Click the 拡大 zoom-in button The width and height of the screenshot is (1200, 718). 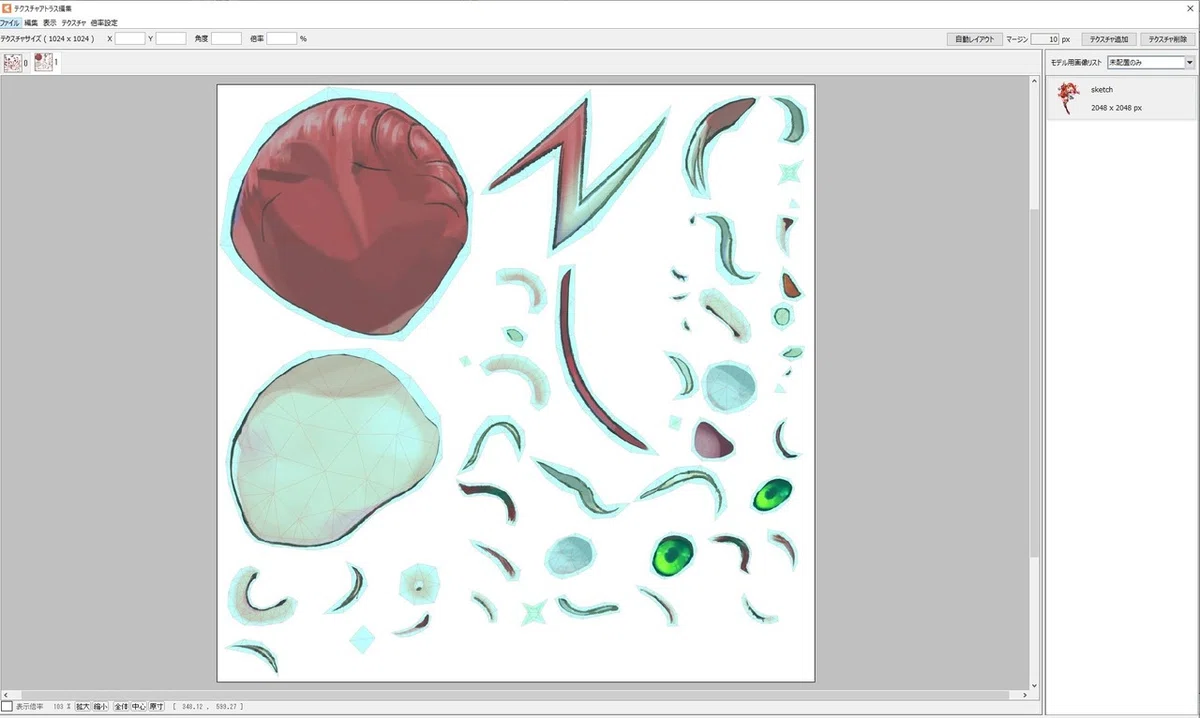82,706
